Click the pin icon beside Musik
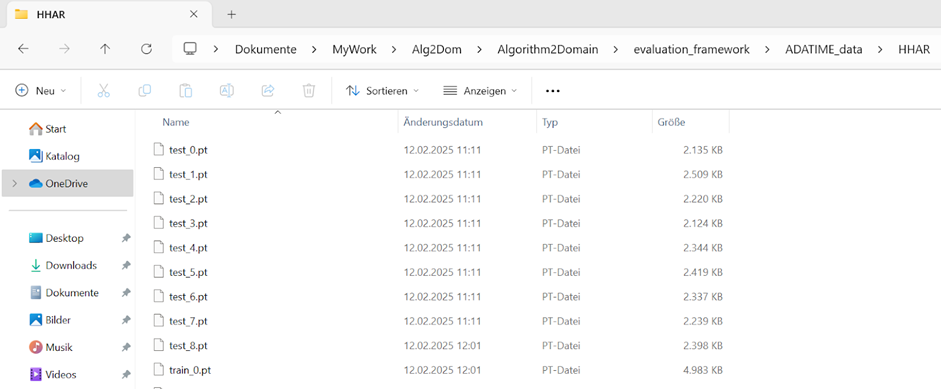Image resolution: width=941 pixels, height=389 pixels. pyautogui.click(x=125, y=348)
